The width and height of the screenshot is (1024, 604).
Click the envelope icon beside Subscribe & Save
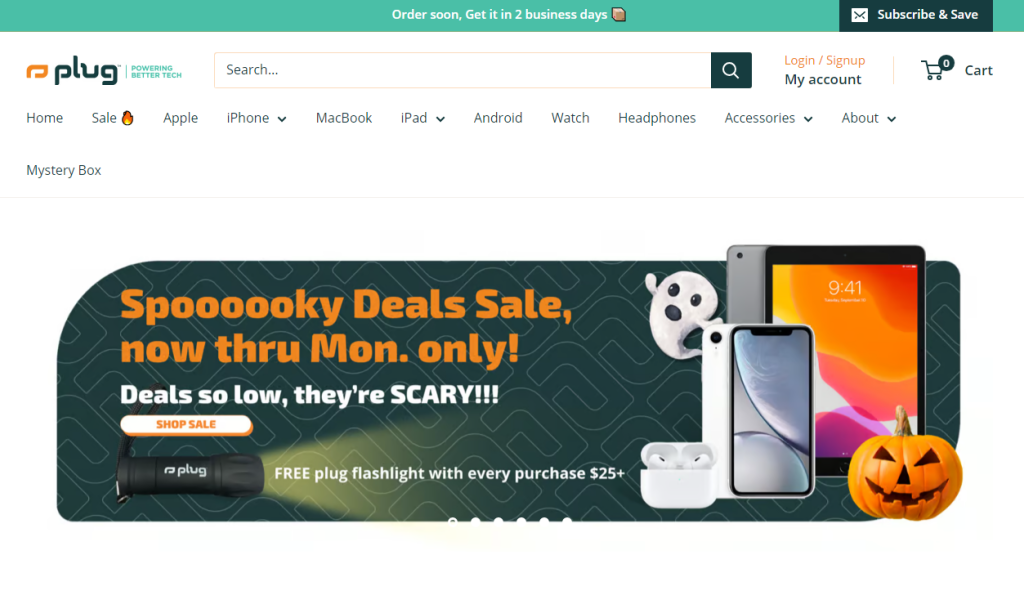(859, 15)
